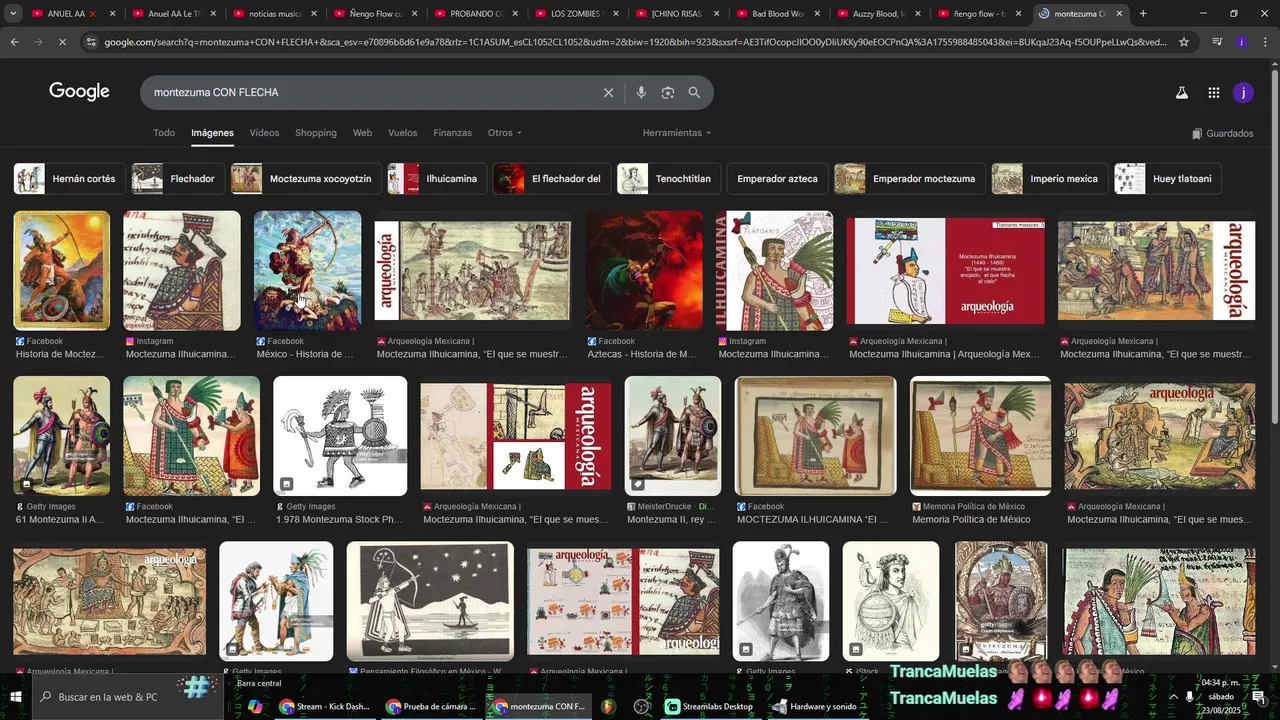The image size is (1280, 720).
Task: Open the Google apps grid
Action: click(x=1213, y=92)
